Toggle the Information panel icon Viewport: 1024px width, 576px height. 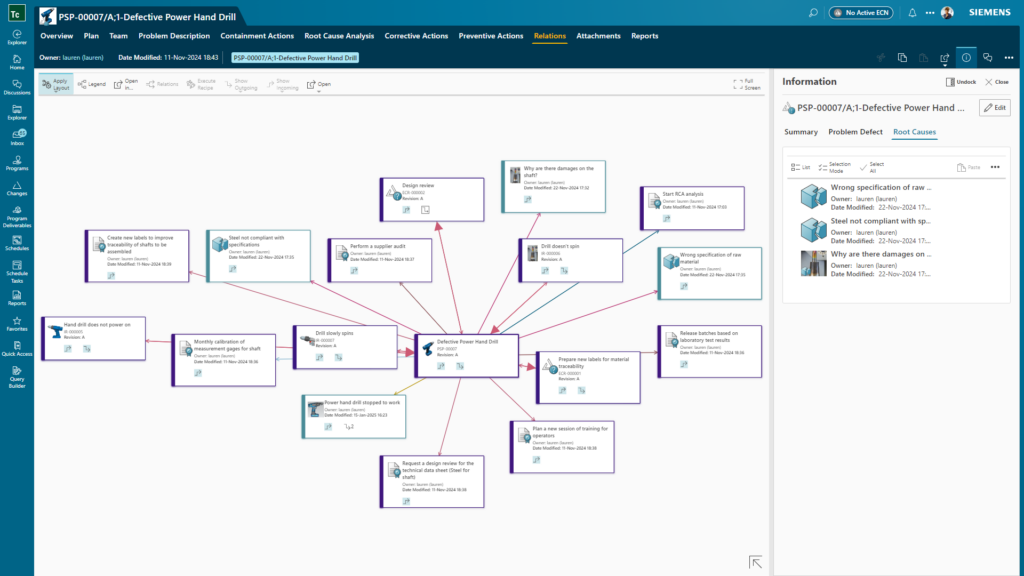pyautogui.click(x=966, y=57)
